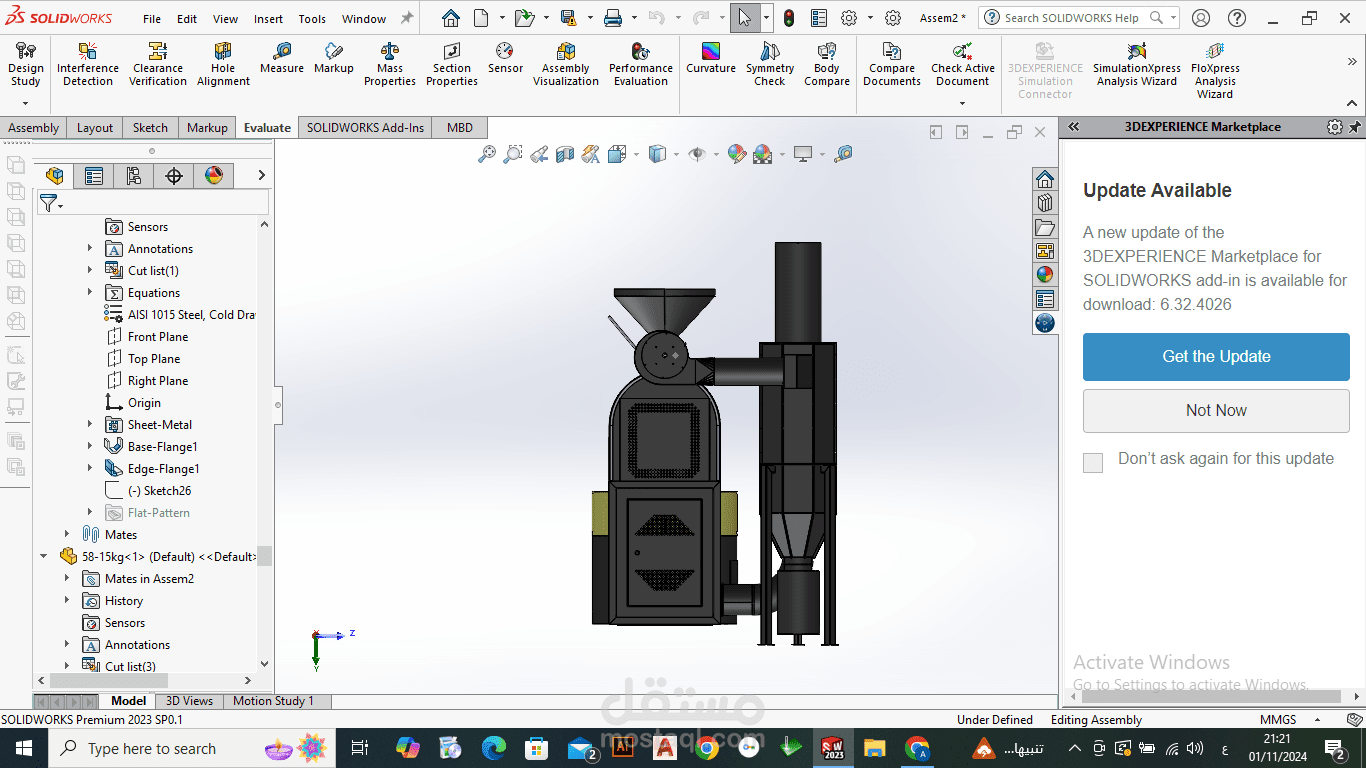This screenshot has width=1366, height=768.
Task: Expand Base-Flange1 feature
Action: click(90, 446)
